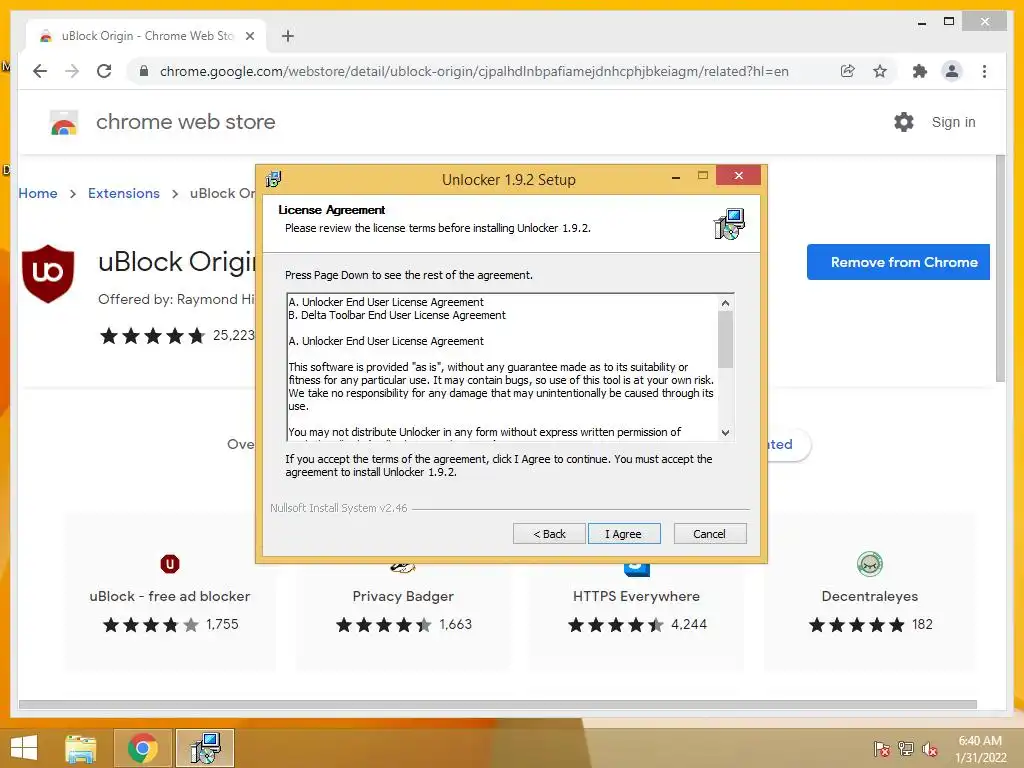Click the chrome web store logo
Viewport: 1024px width, 768px height.
(x=64, y=122)
